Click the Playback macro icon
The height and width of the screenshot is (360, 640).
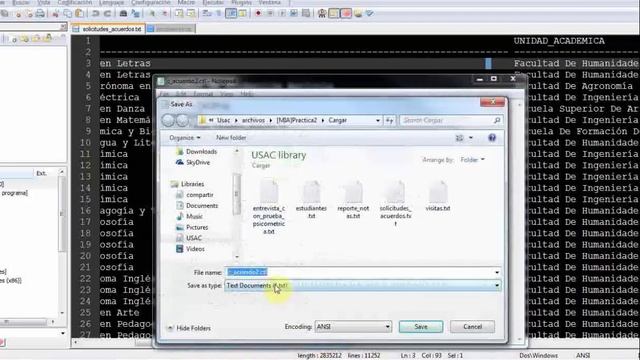(x=282, y=13)
